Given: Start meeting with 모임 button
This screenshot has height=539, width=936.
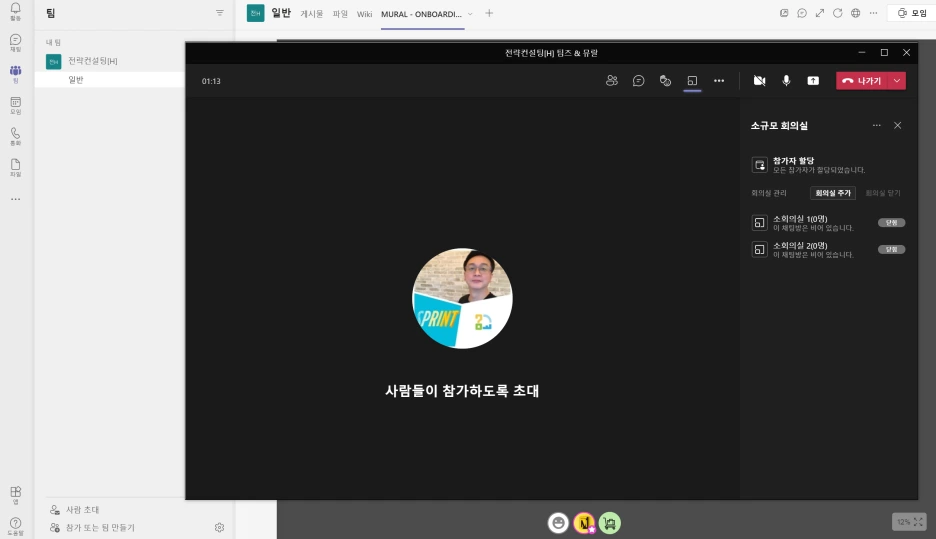Looking at the screenshot, I should tap(912, 13).
